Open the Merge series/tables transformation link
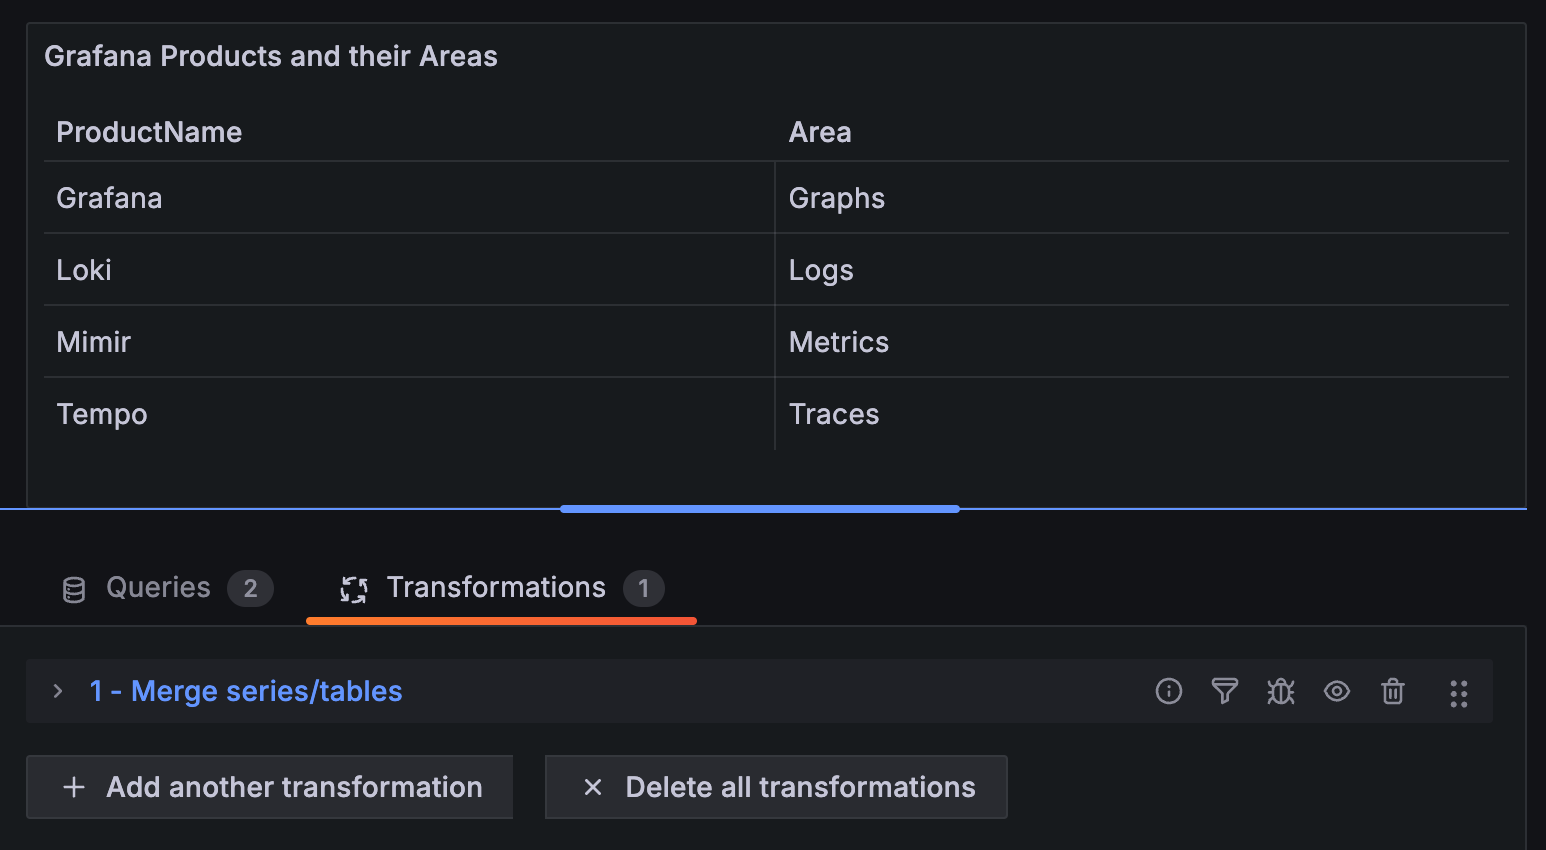 click(x=245, y=691)
